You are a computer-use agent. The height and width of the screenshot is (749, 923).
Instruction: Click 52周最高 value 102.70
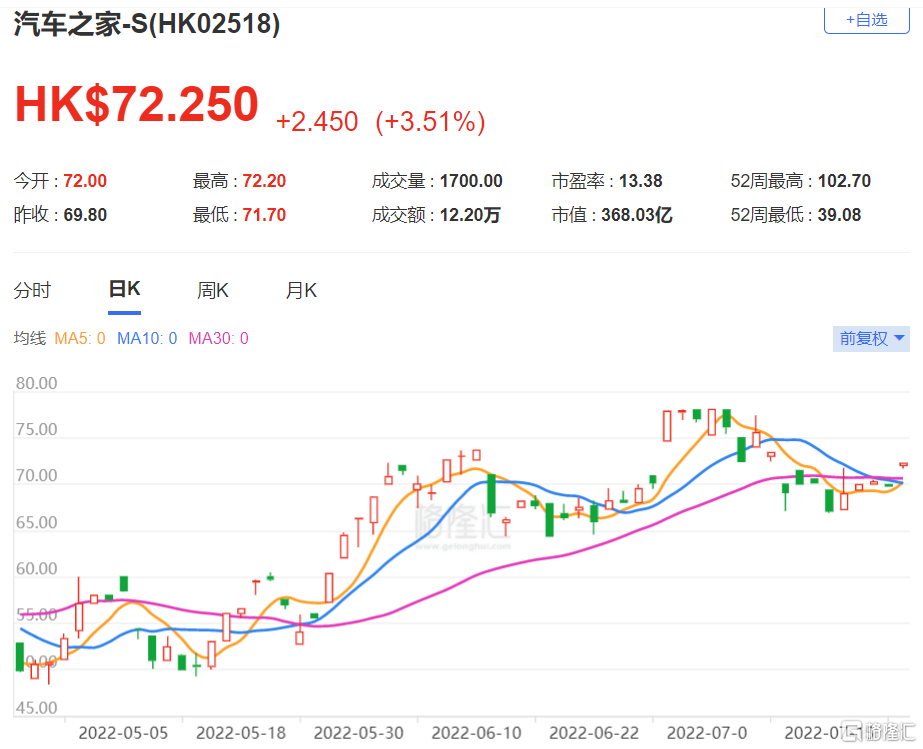(845, 181)
